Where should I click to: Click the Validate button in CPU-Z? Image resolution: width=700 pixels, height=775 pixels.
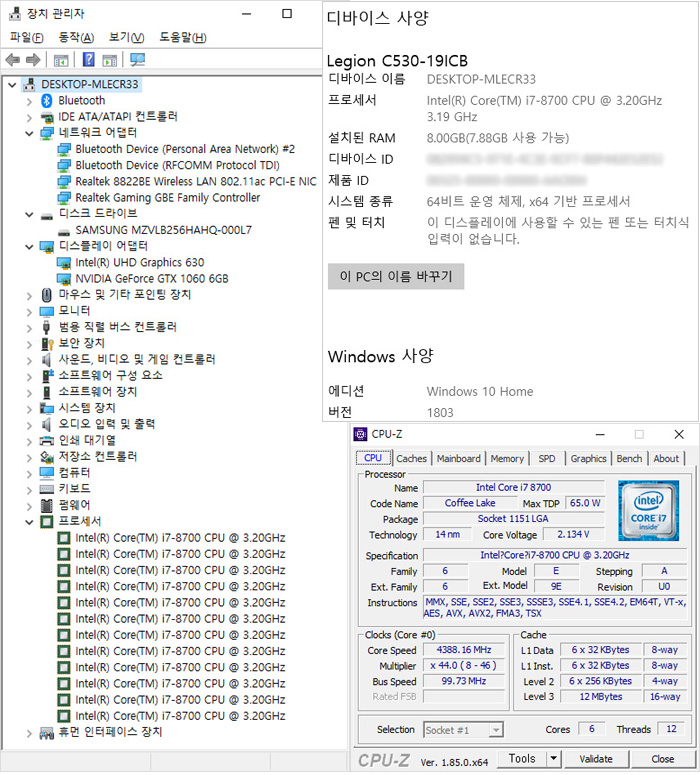tap(596, 759)
